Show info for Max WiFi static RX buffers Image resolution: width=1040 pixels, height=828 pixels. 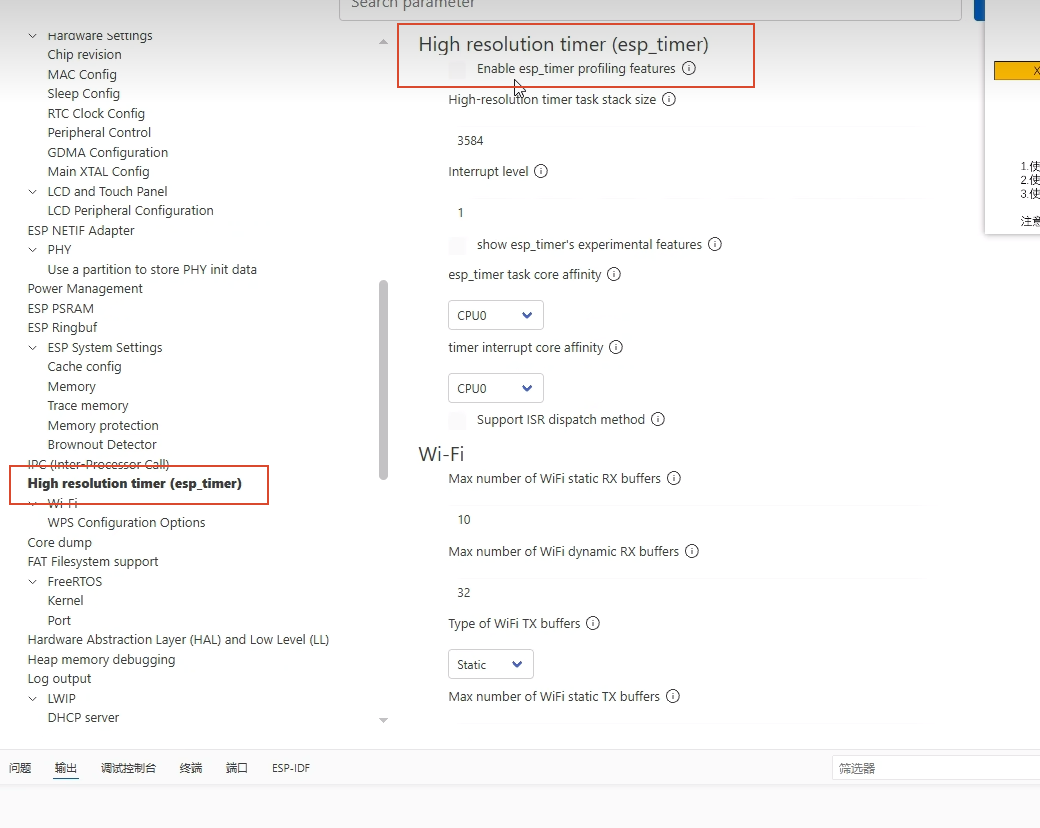coord(674,478)
